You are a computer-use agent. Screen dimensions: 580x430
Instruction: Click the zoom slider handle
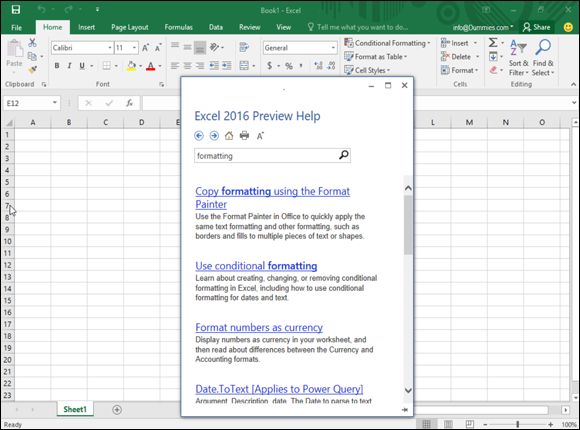(517, 424)
